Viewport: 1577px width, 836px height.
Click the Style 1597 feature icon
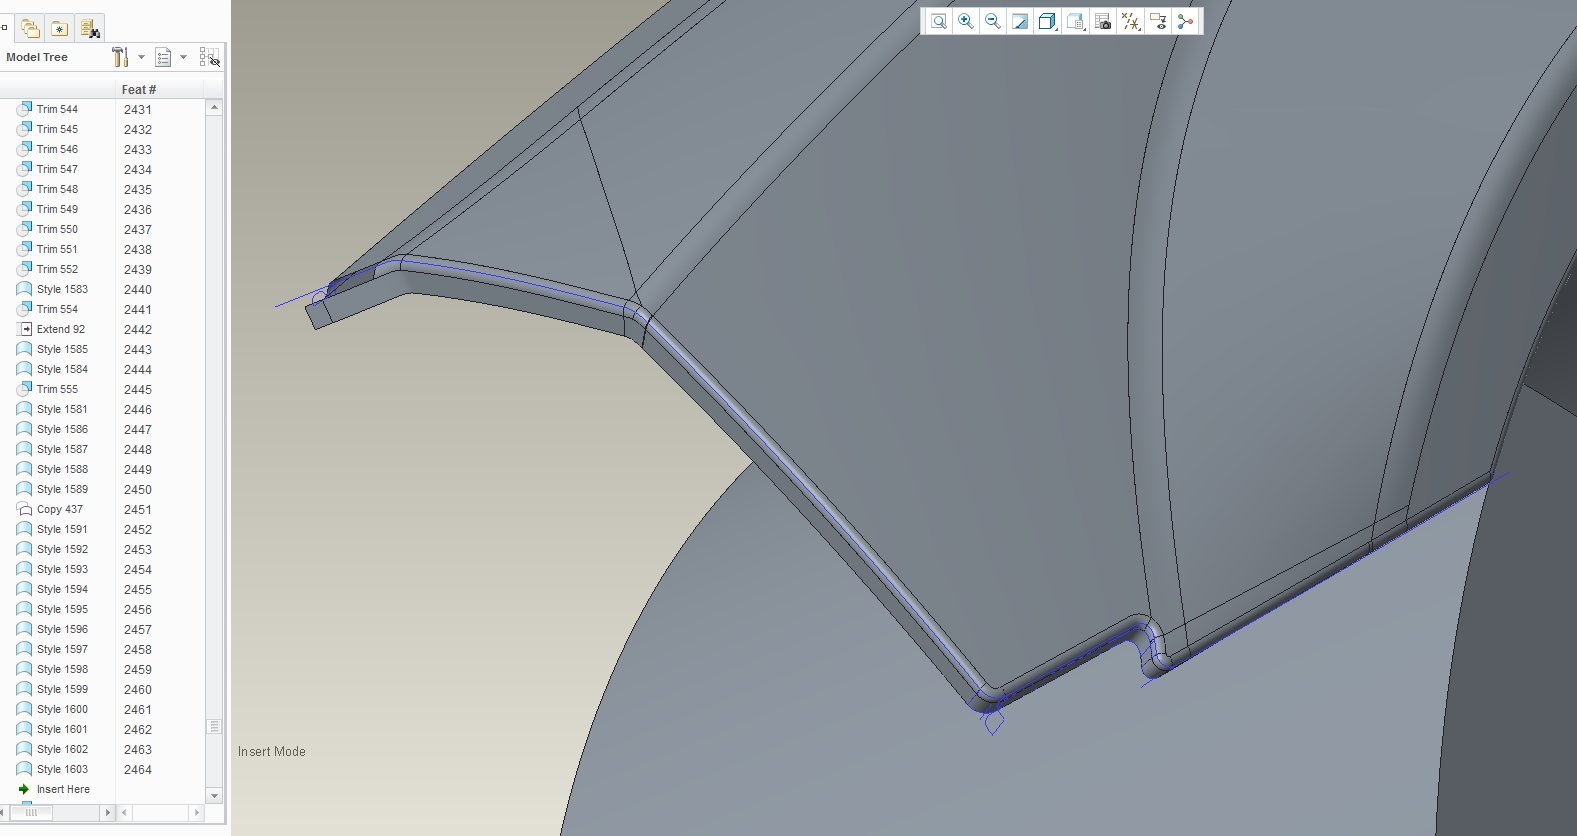[25, 649]
